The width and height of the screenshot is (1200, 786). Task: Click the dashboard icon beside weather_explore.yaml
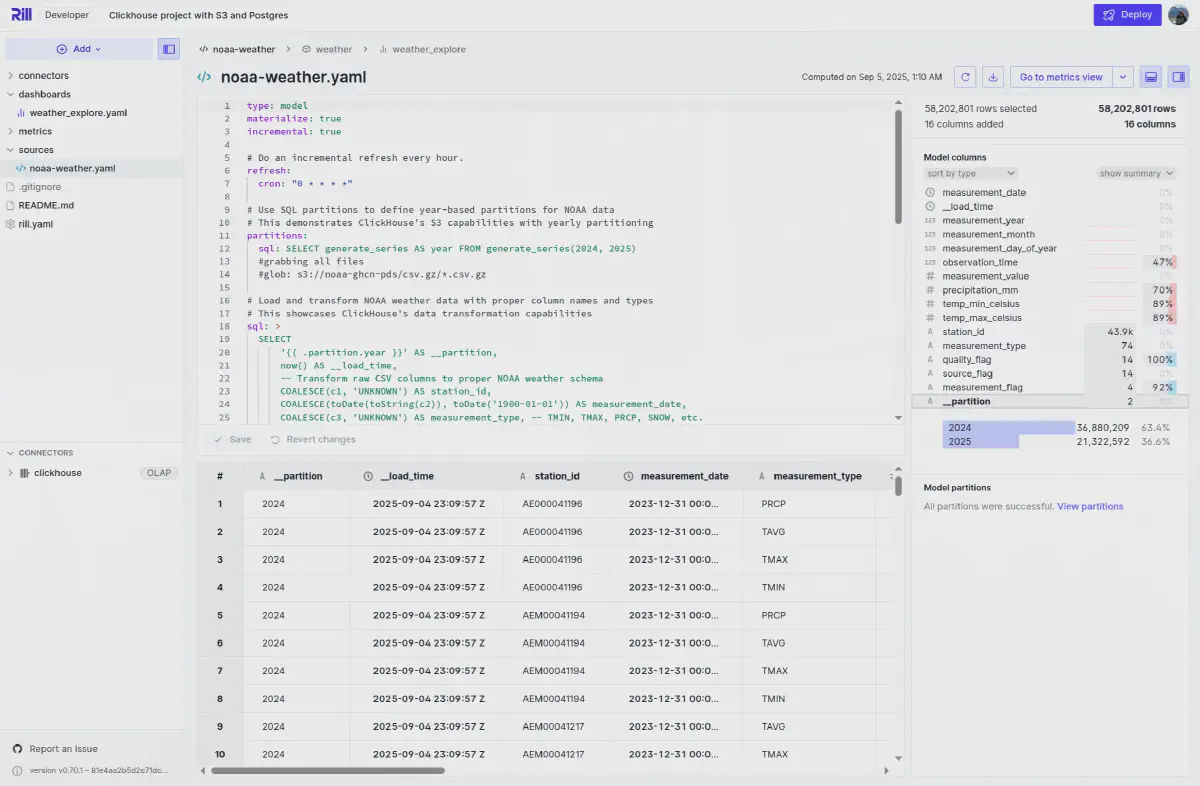tap(21, 113)
